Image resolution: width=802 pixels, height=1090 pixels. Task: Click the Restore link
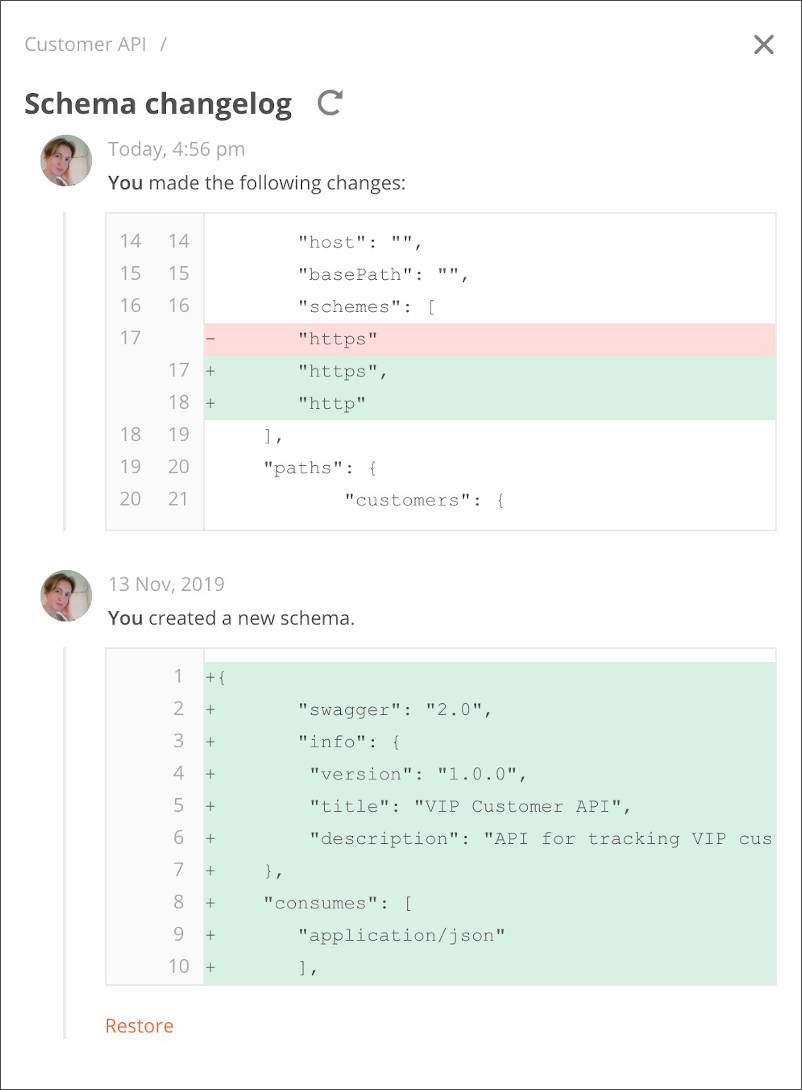click(x=139, y=1025)
